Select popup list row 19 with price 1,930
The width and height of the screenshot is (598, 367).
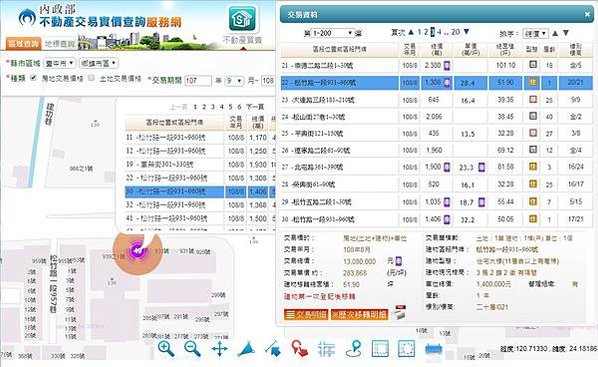click(x=200, y=164)
